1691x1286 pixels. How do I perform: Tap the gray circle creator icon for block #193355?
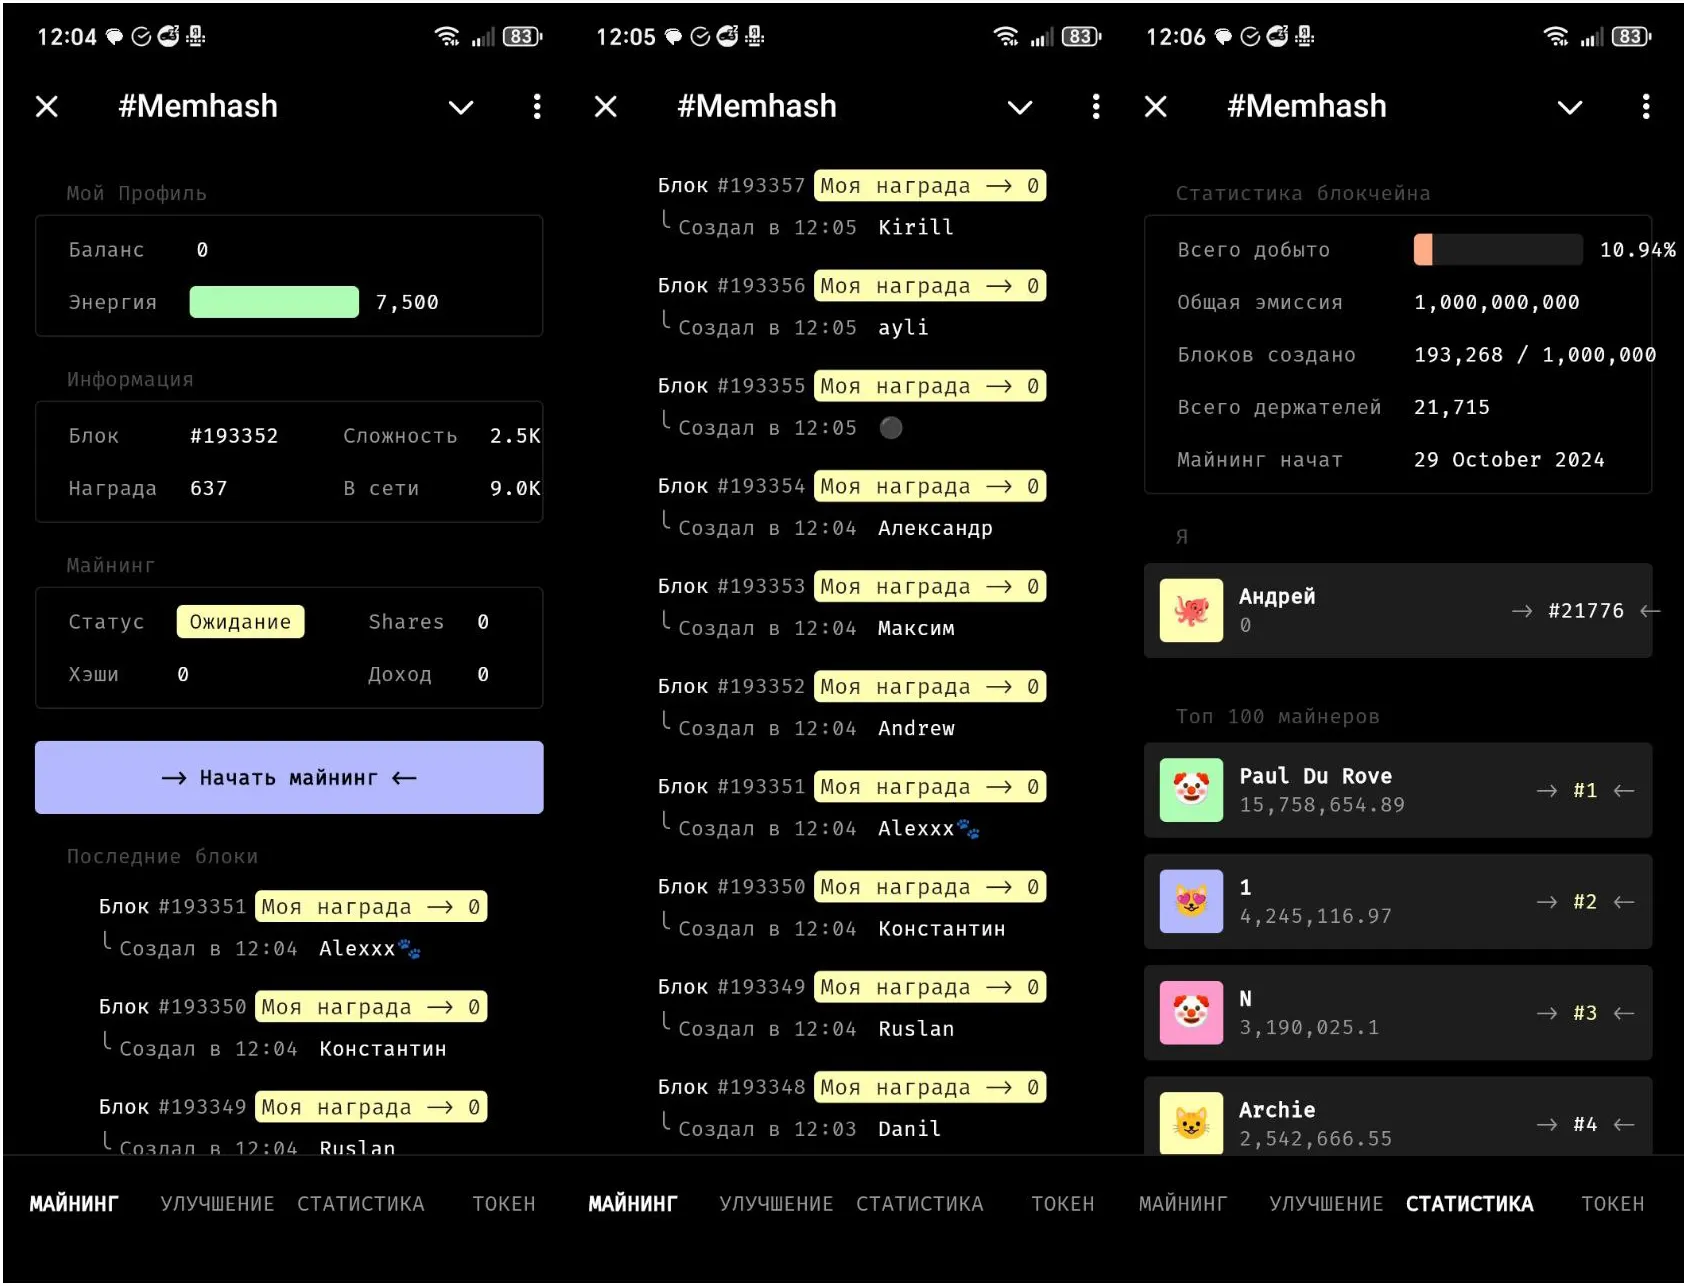tap(890, 428)
